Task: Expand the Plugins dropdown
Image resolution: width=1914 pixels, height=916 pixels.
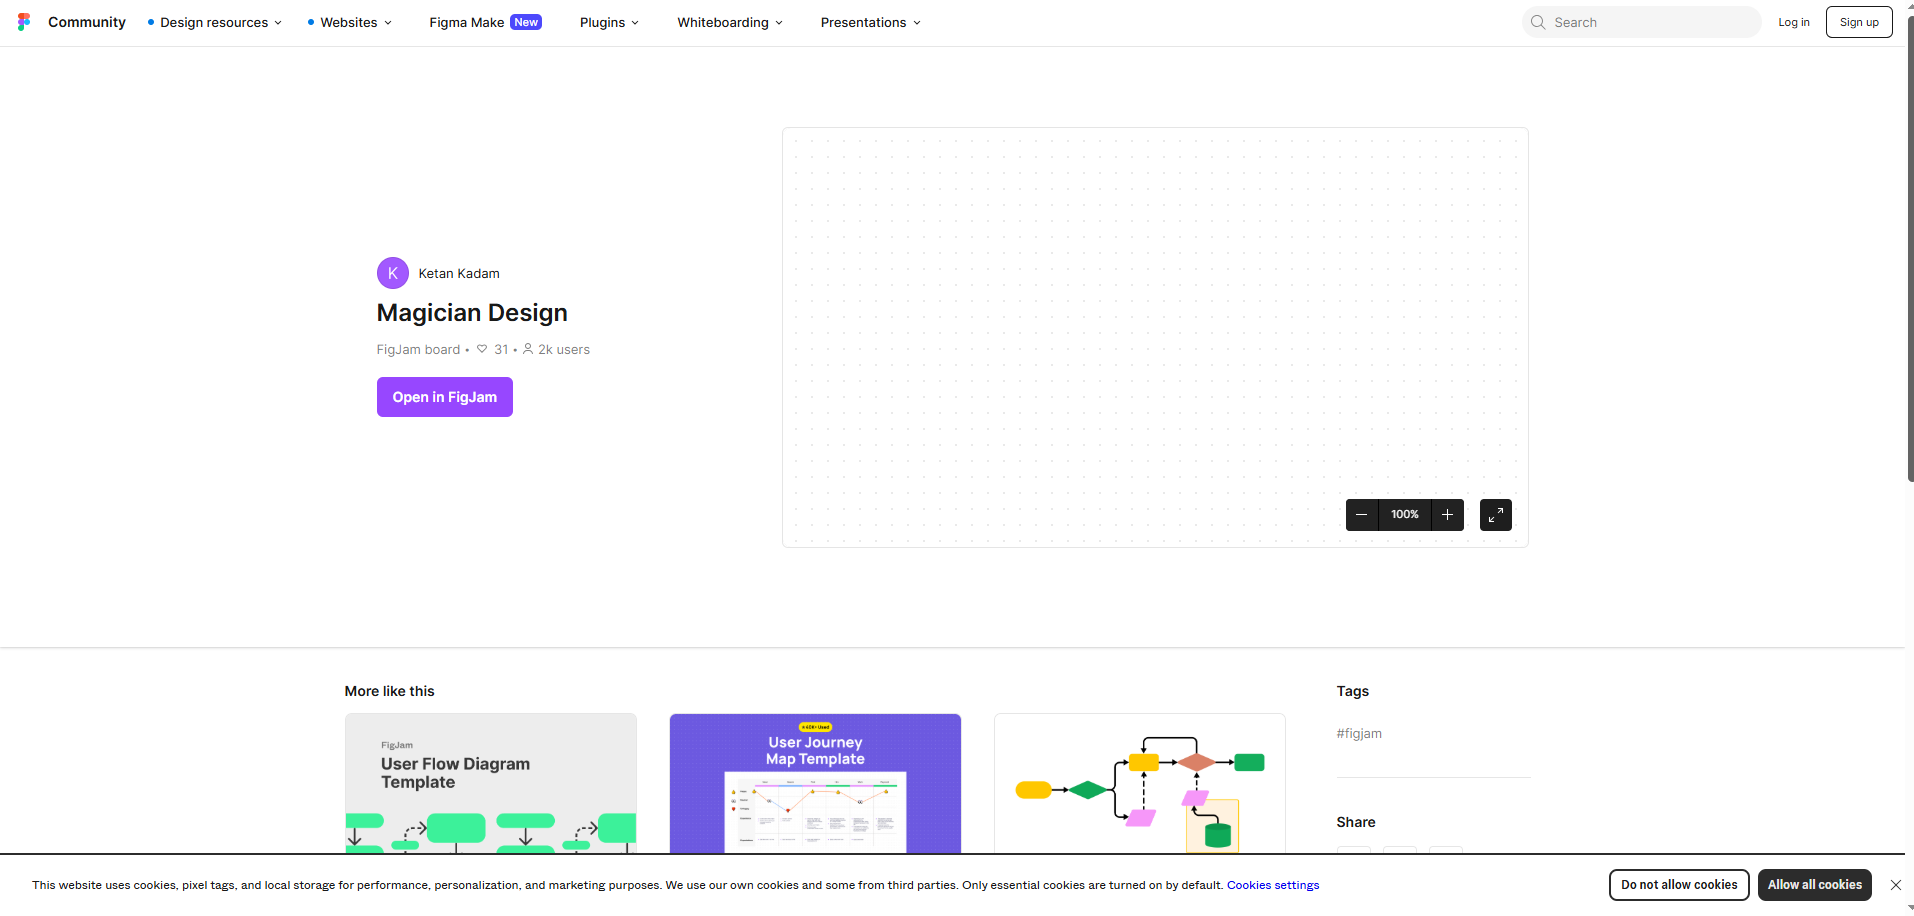Action: (x=608, y=22)
